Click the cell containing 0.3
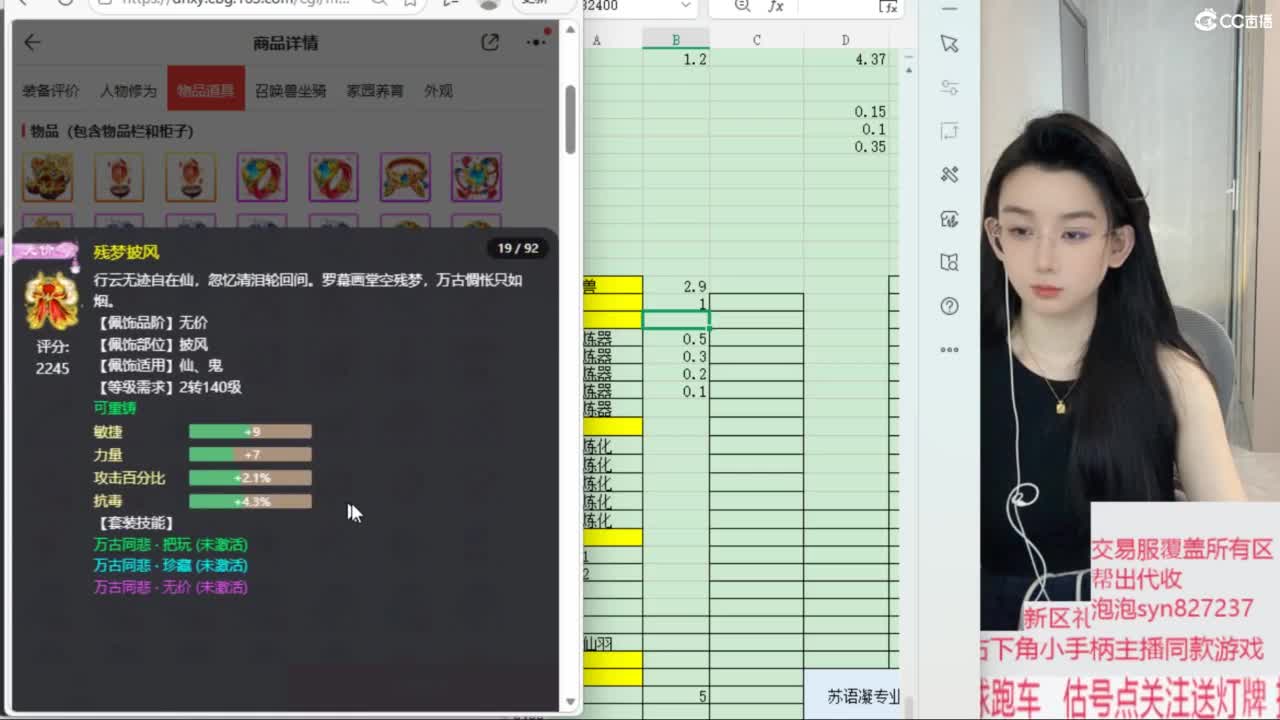The image size is (1280, 720). 676,357
